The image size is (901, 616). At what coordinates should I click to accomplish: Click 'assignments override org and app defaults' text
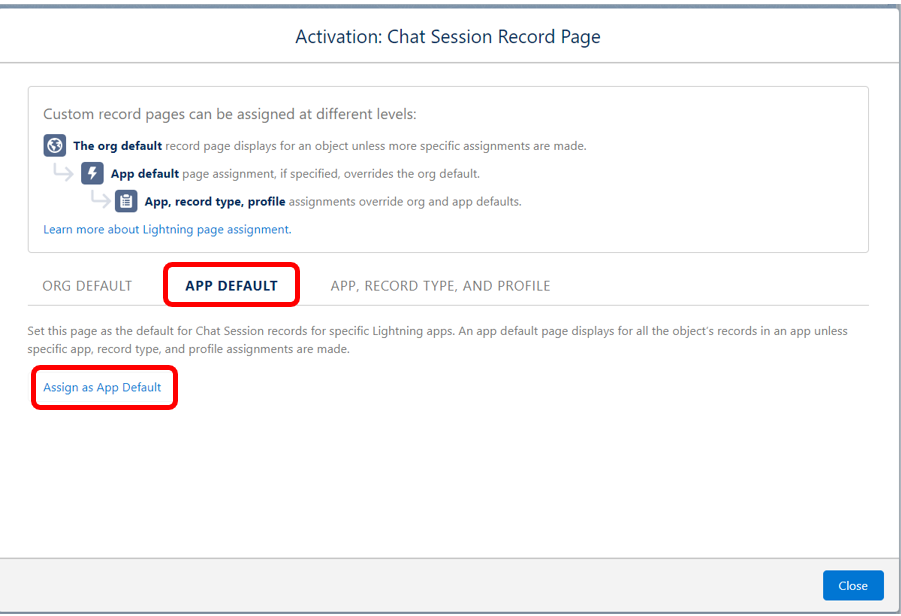(x=405, y=201)
